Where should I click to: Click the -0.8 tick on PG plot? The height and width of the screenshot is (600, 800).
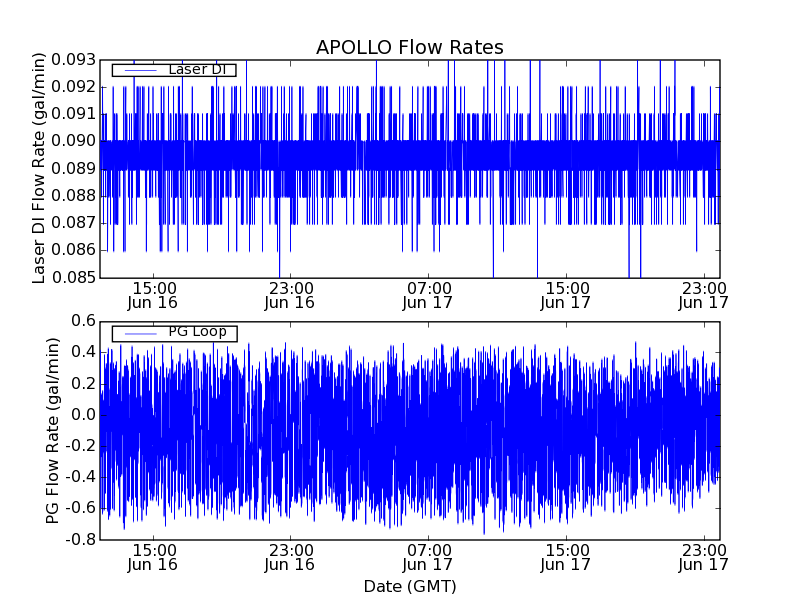pyautogui.click(x=80, y=539)
